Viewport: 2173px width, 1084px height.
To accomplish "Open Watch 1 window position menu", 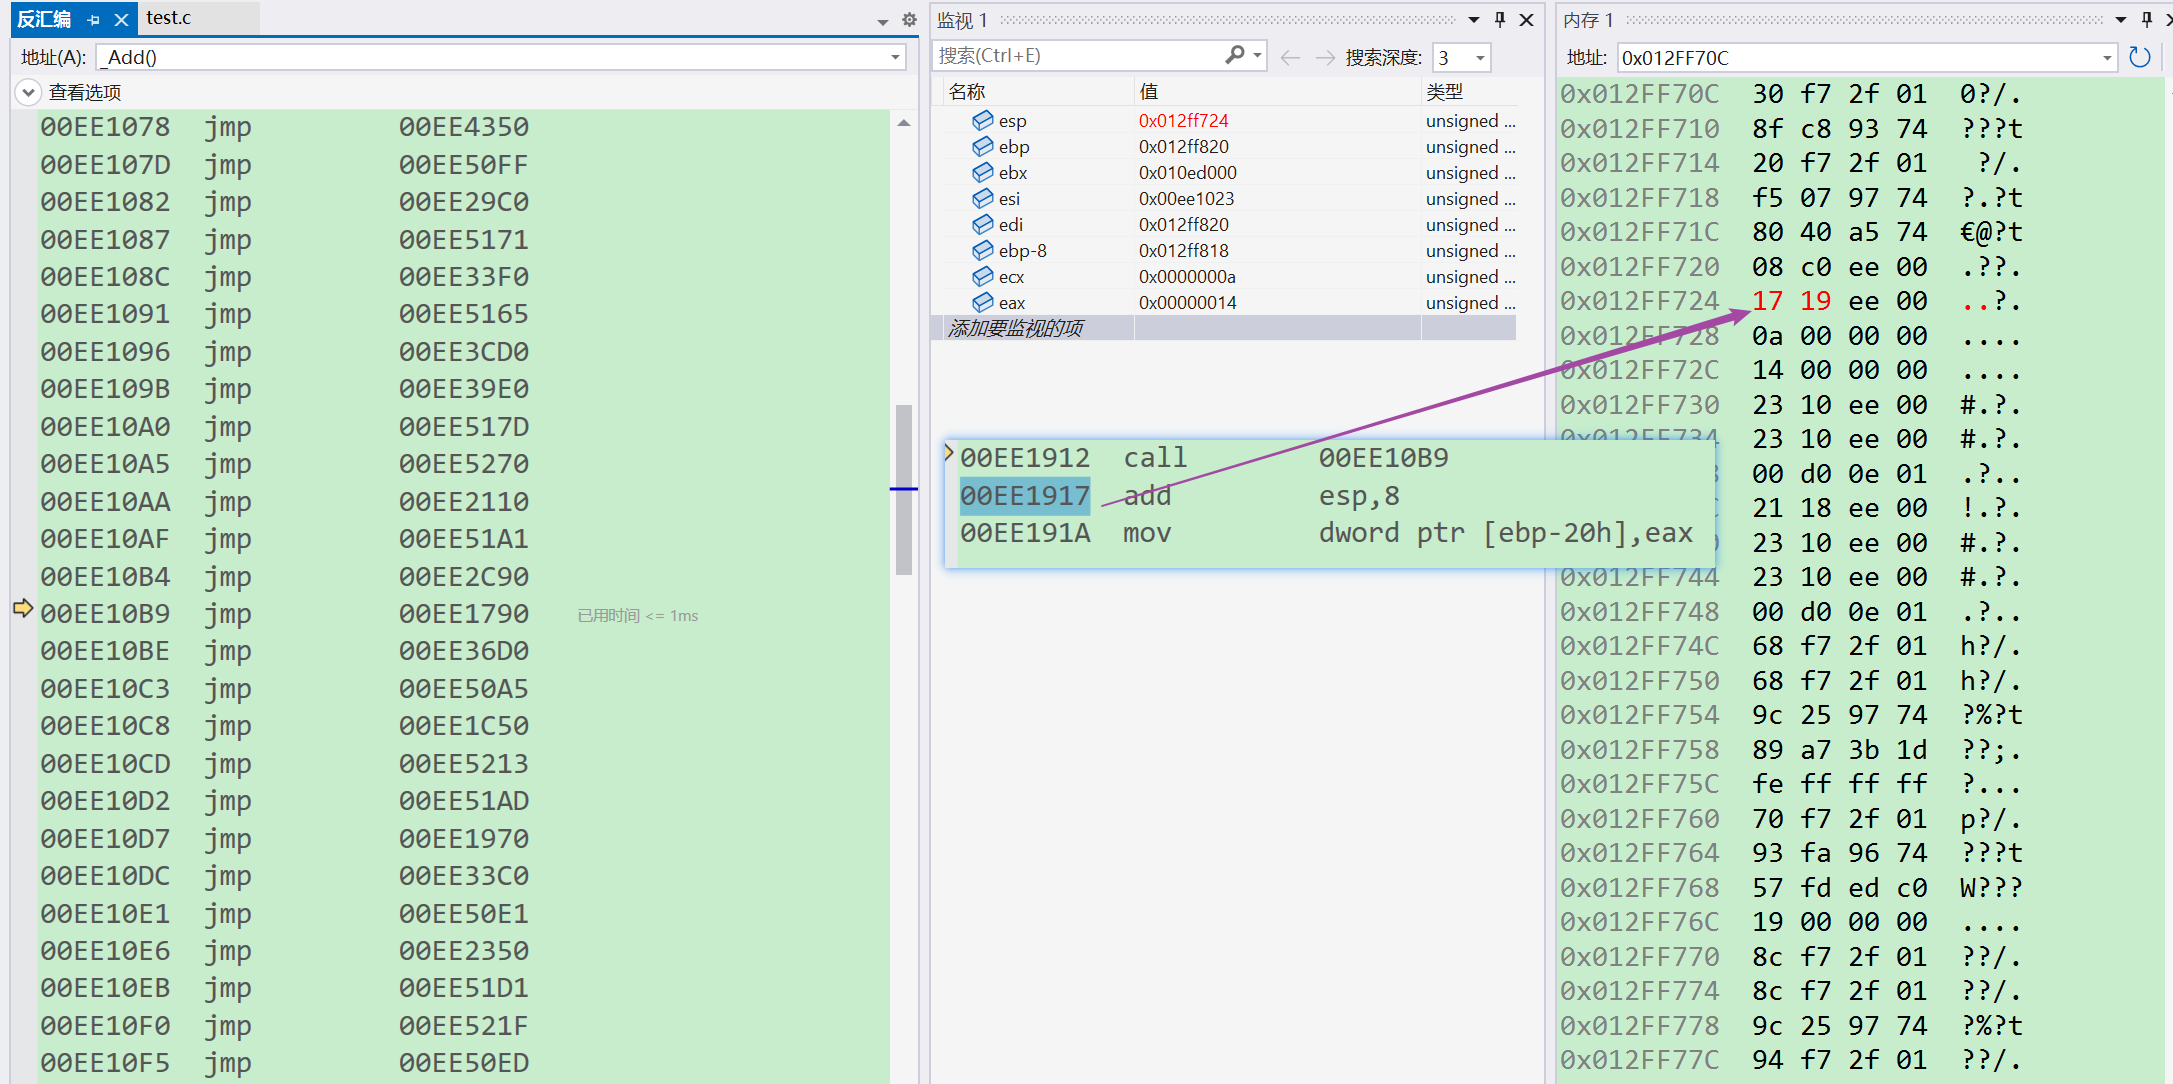I will (1473, 20).
